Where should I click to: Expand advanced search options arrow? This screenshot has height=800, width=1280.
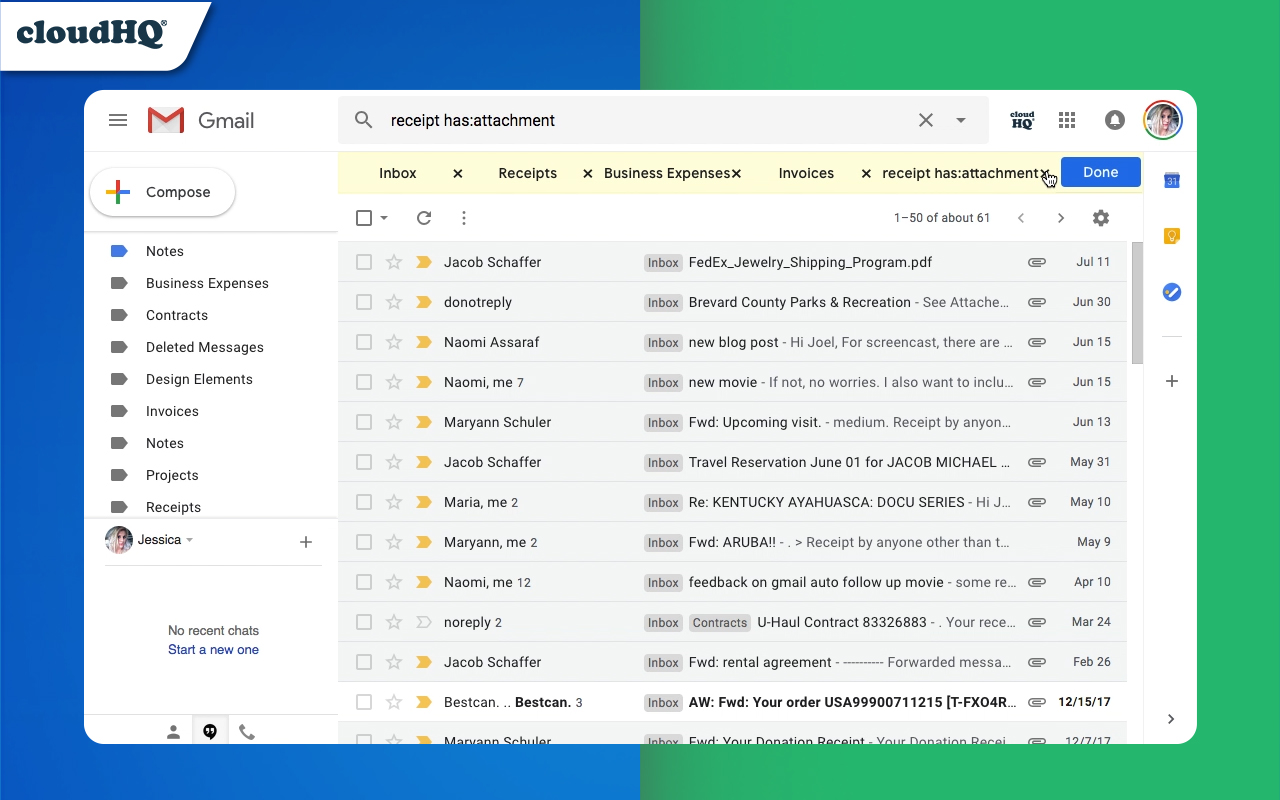[x=960, y=120]
